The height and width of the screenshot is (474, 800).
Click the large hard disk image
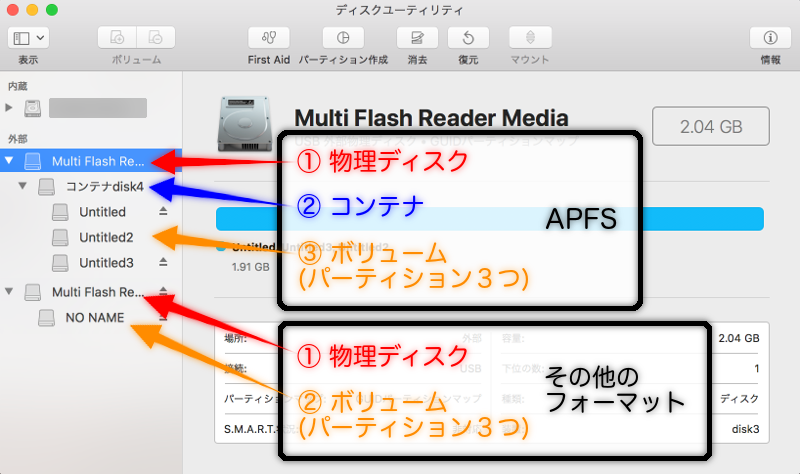pos(245,124)
